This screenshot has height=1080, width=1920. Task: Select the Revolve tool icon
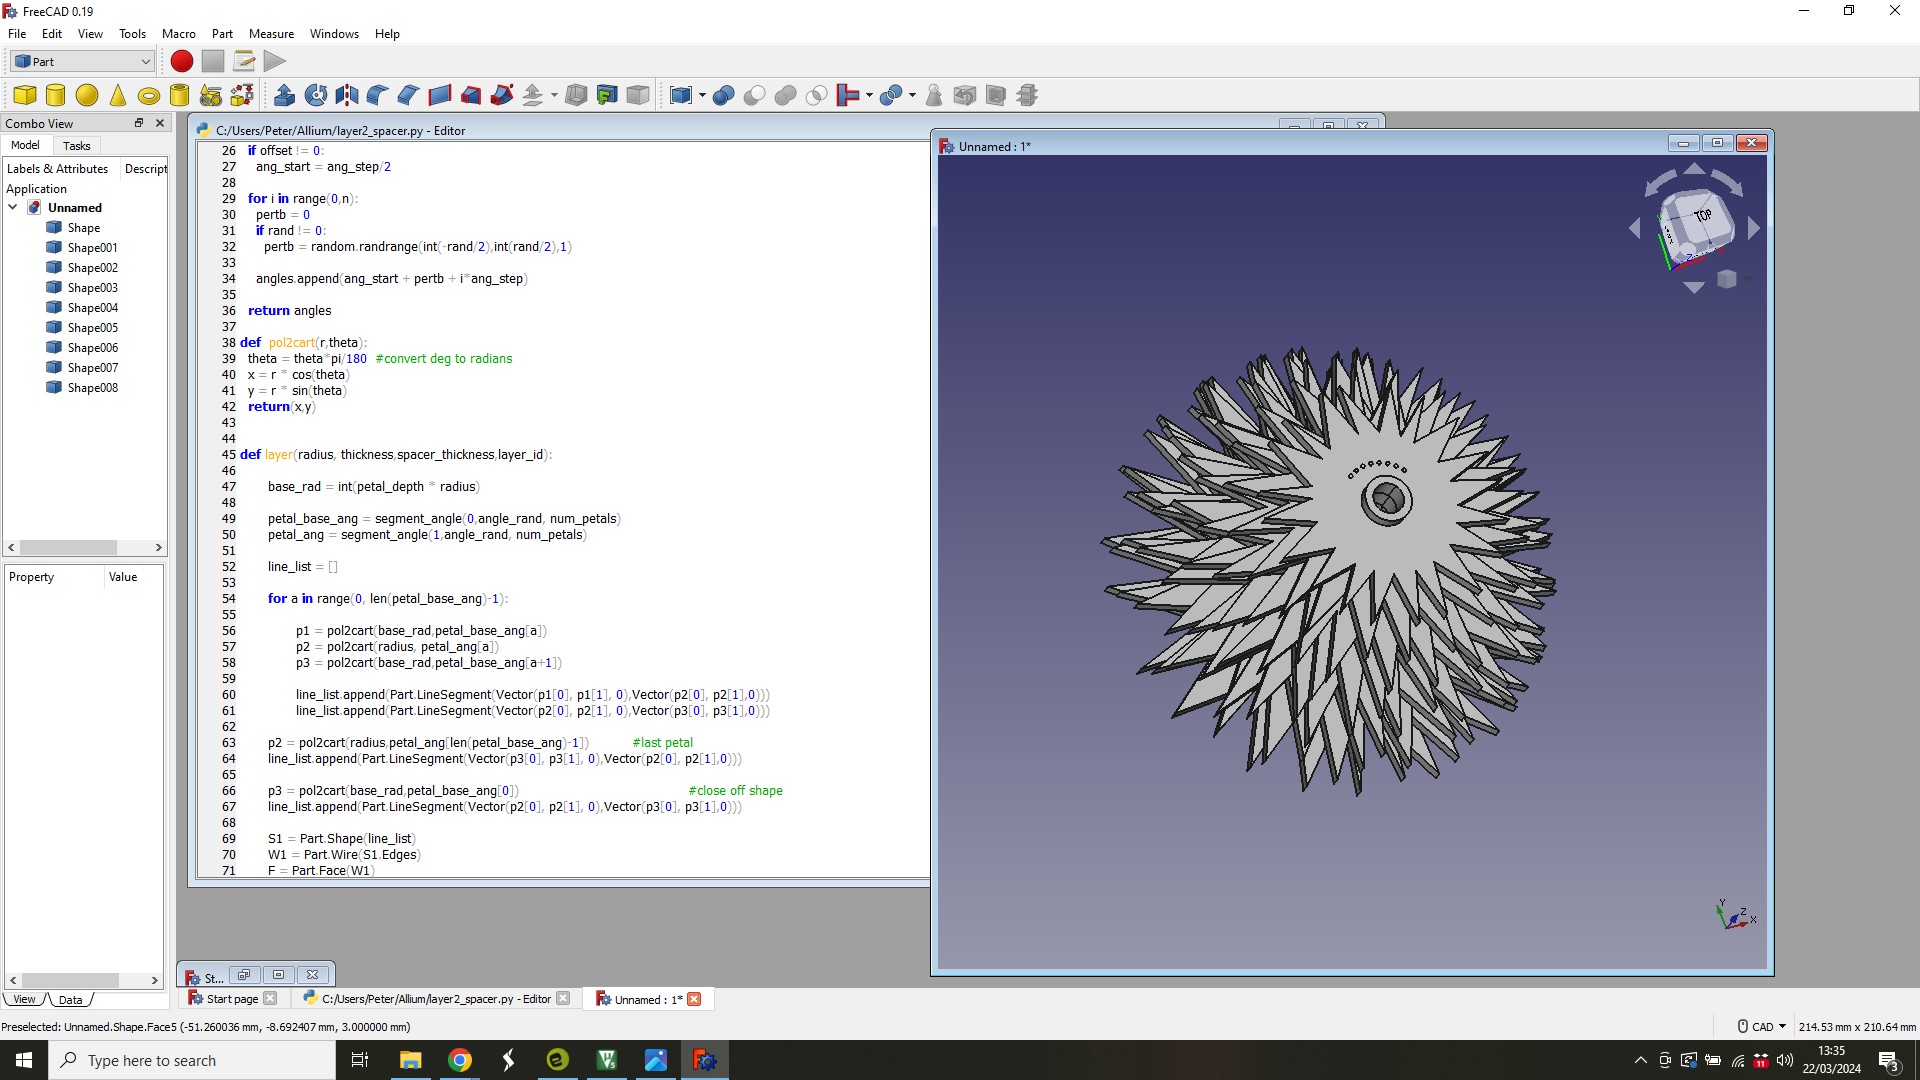316,95
